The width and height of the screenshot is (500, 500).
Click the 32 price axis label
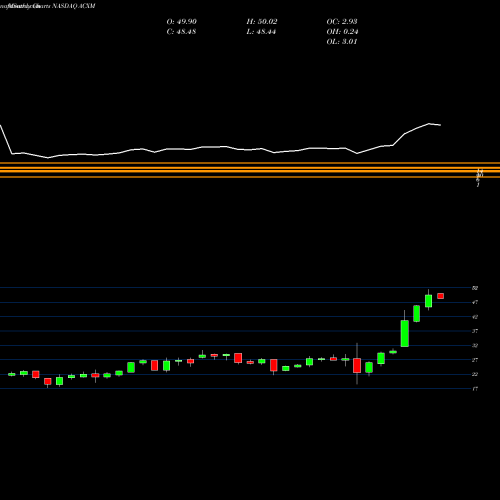(475, 346)
